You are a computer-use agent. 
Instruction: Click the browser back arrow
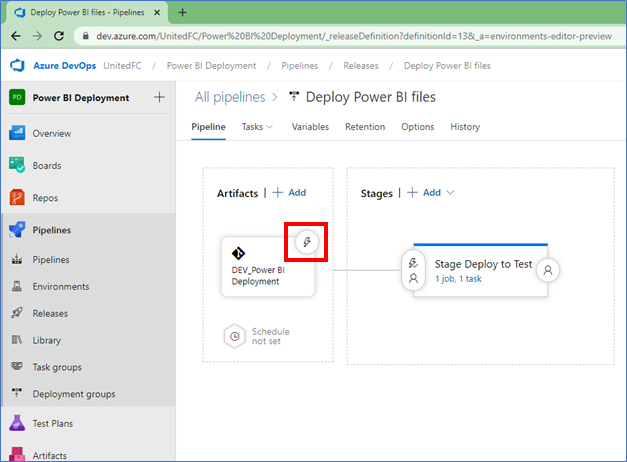(16, 36)
